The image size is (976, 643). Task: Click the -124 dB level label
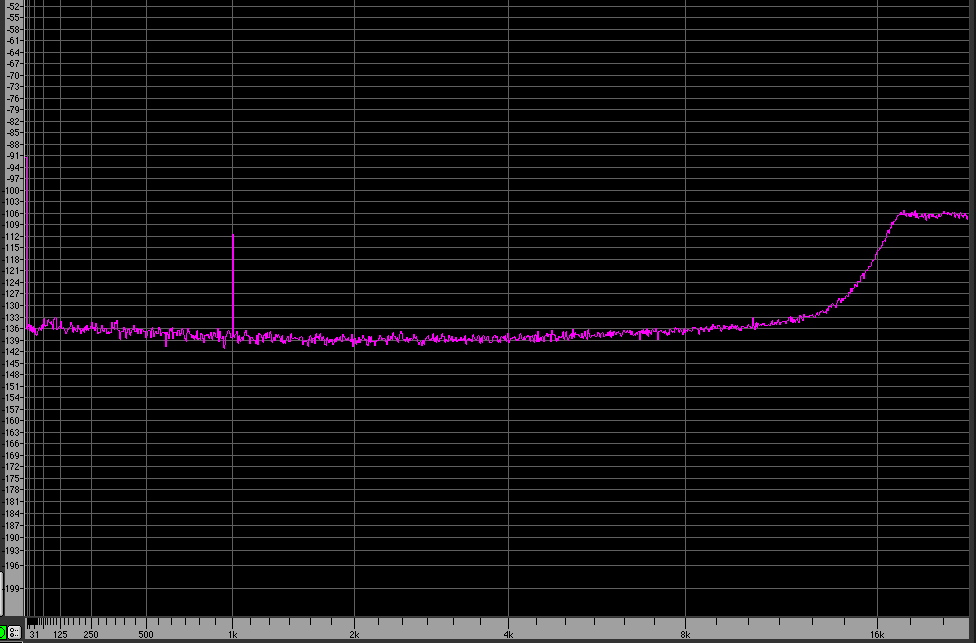pos(12,283)
